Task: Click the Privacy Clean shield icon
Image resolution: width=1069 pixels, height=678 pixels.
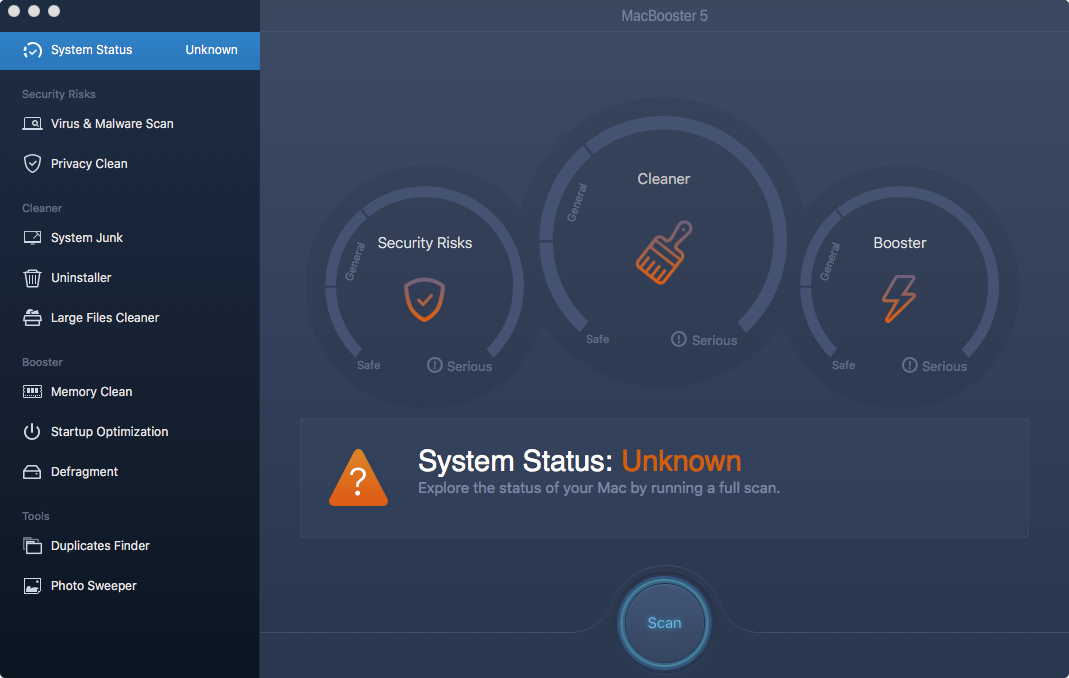Action: click(x=32, y=164)
